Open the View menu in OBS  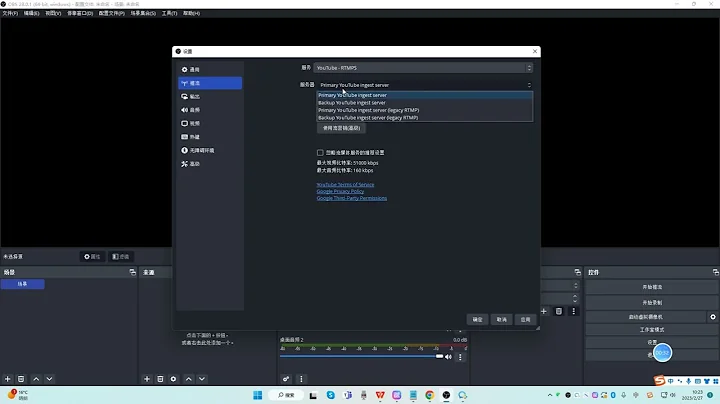tap(53, 13)
